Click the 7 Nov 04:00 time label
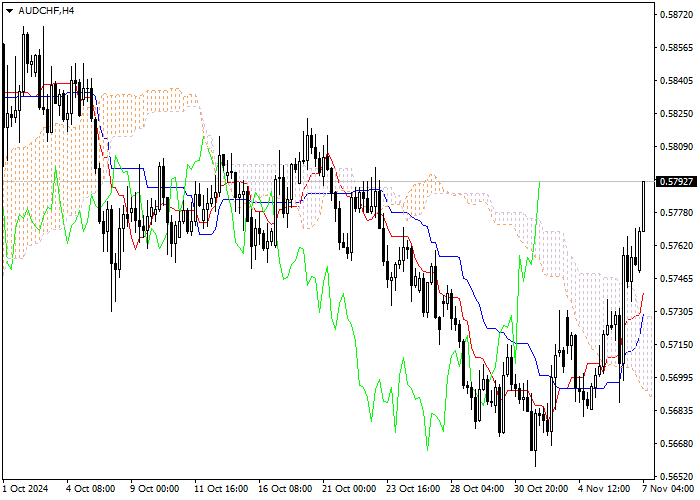Screen dimensions: 700x500 pos(668,489)
